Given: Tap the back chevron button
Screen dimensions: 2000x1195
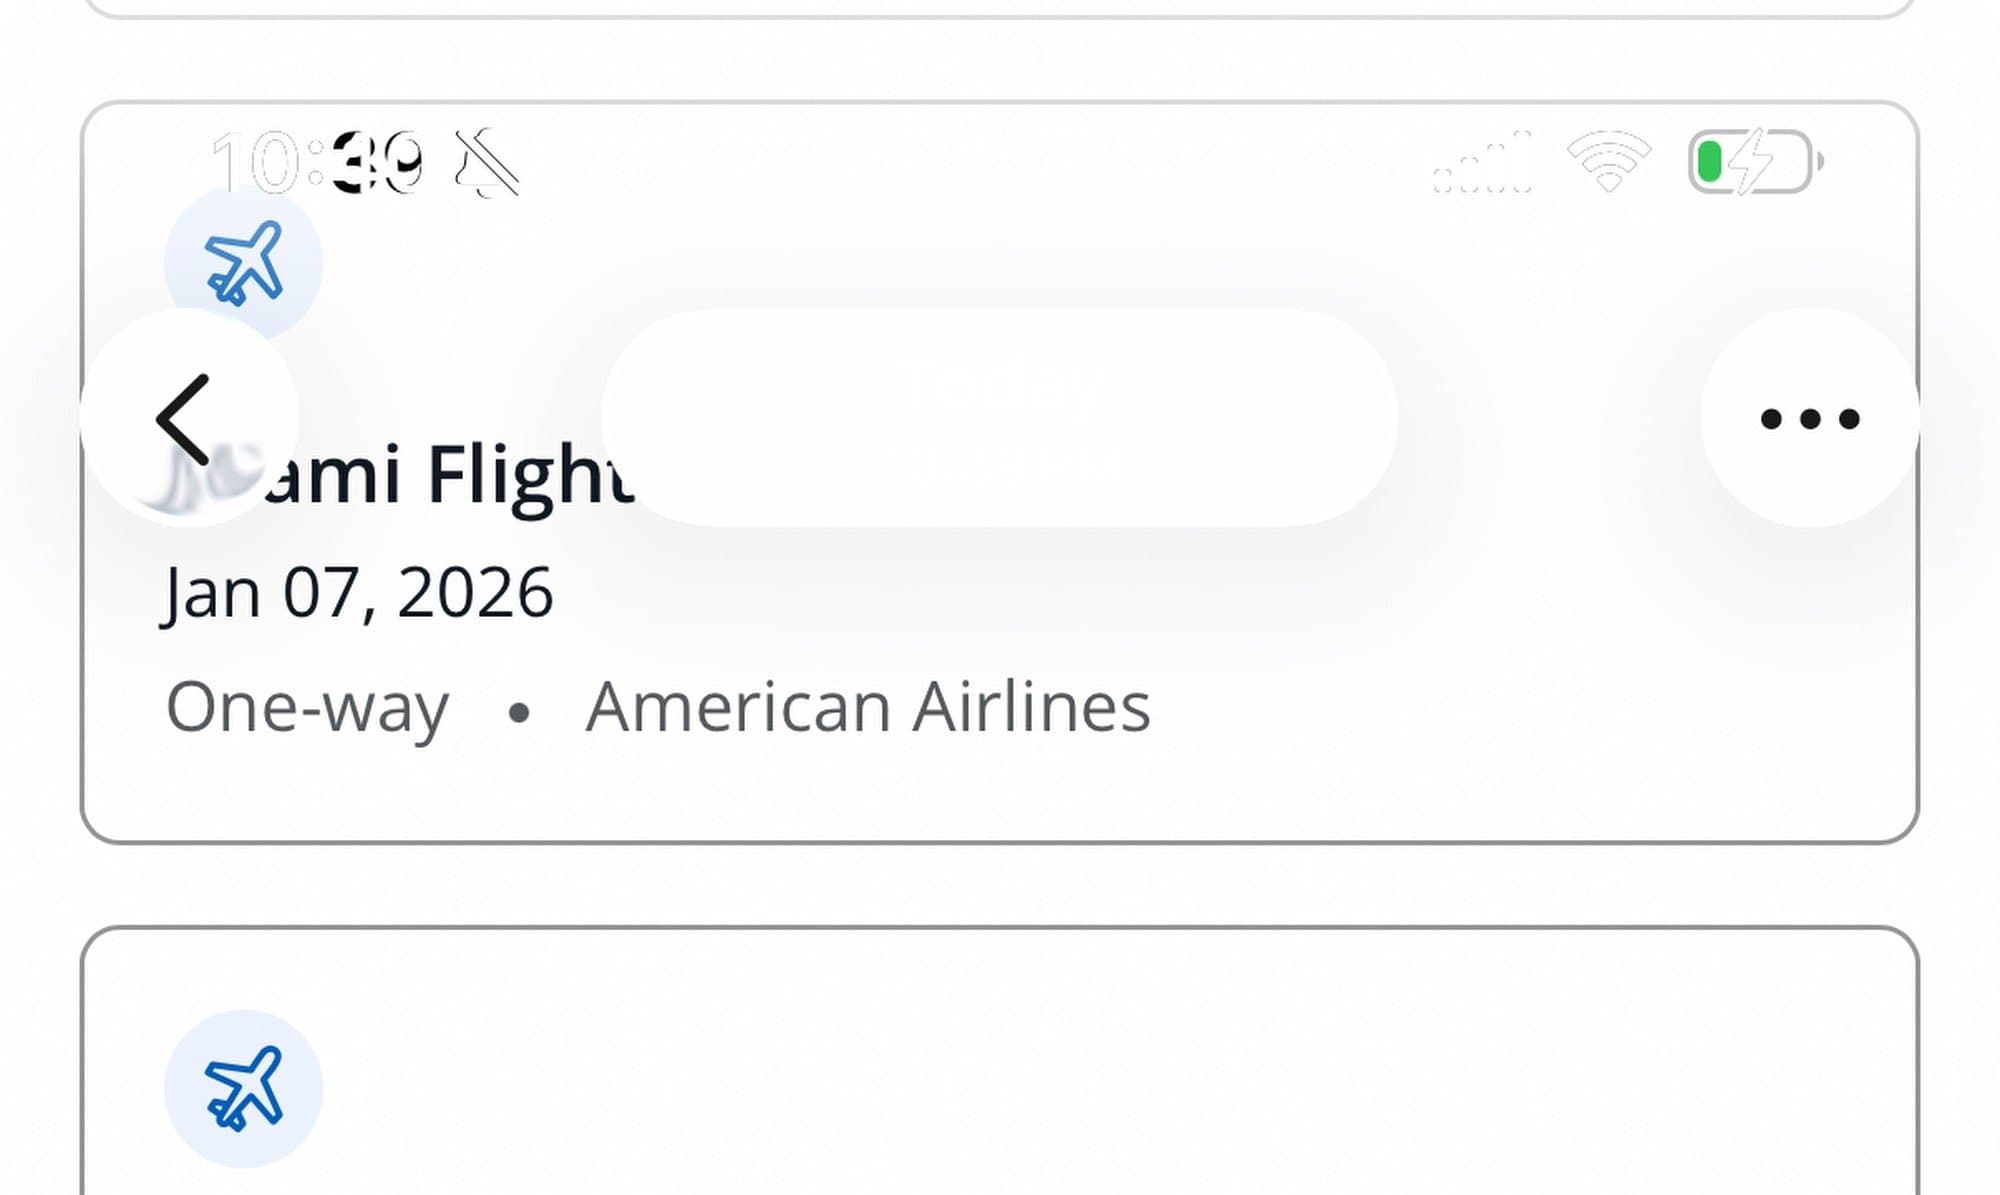Looking at the screenshot, I should [x=186, y=419].
